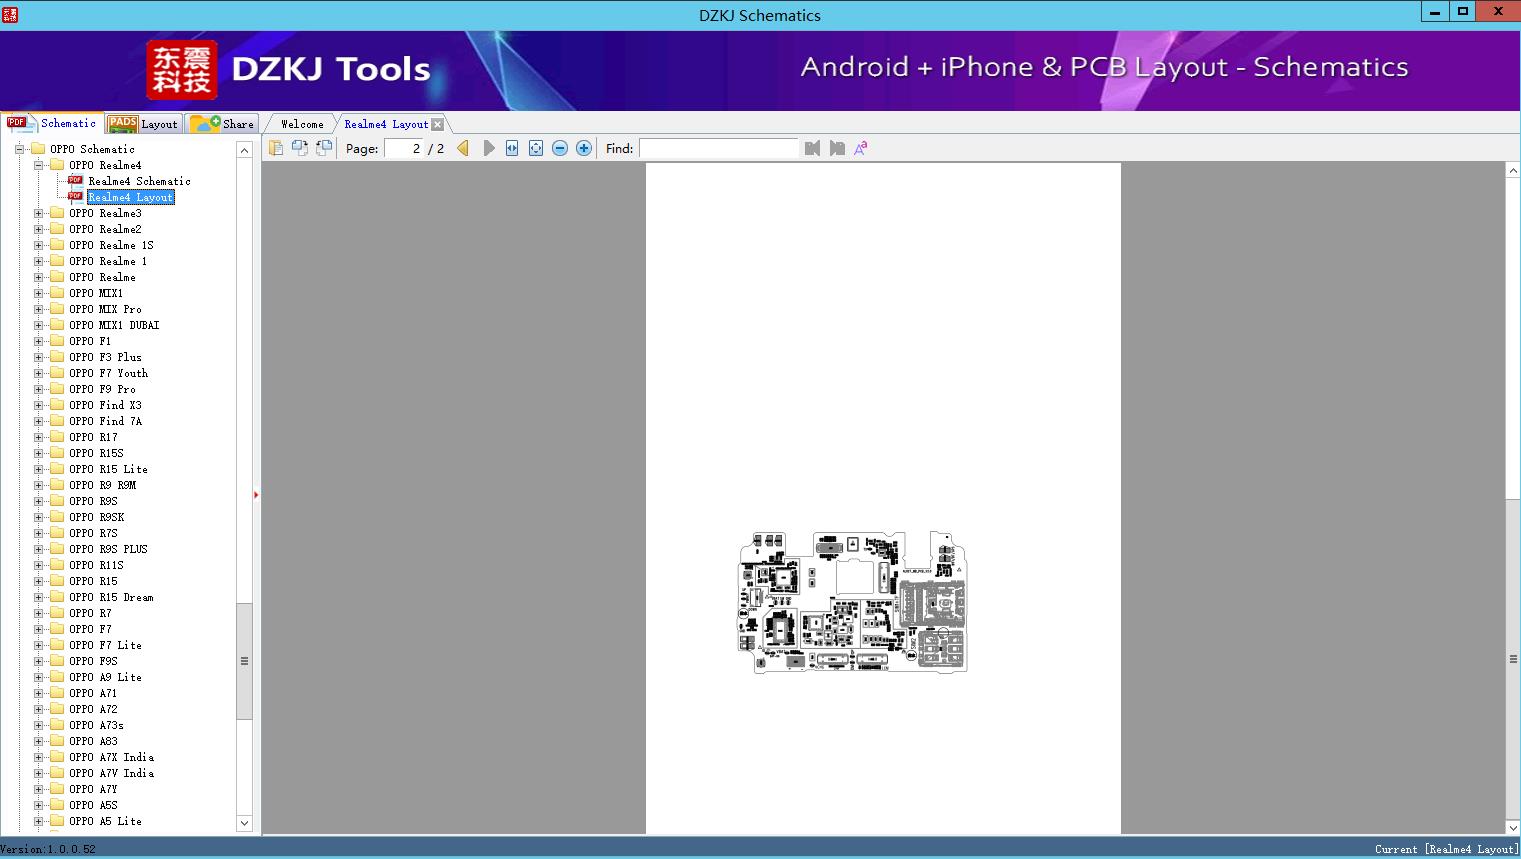Expand the OPPO Realme3 folder
Image resolution: width=1521 pixels, height=859 pixels.
(x=39, y=213)
